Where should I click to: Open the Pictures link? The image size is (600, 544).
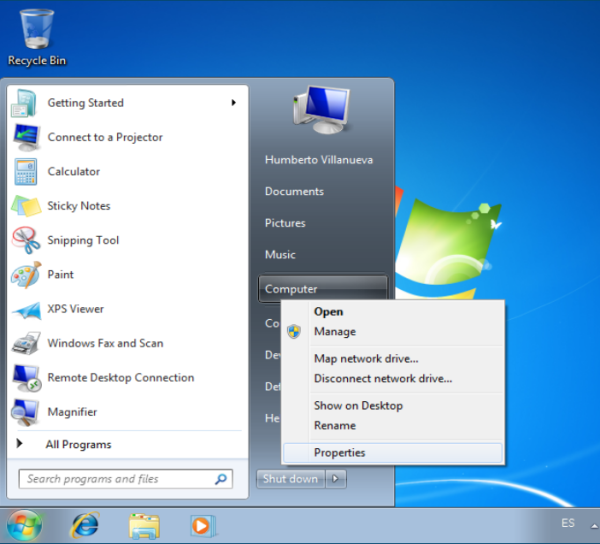pos(285,223)
